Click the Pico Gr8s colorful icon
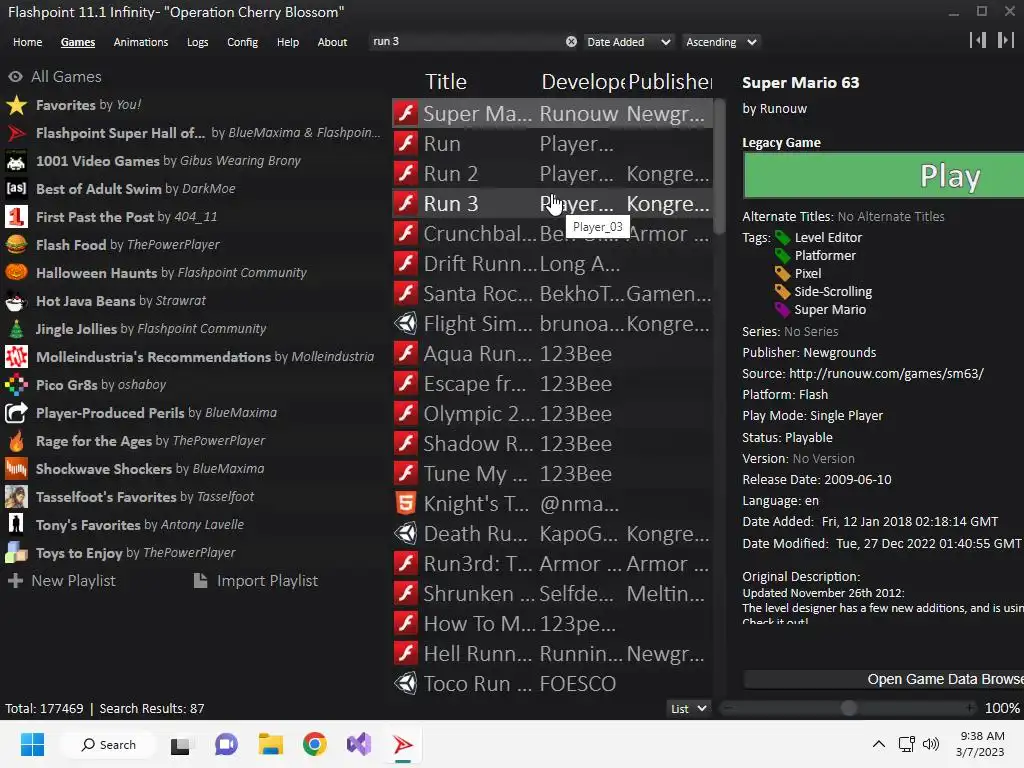 pyautogui.click(x=16, y=385)
